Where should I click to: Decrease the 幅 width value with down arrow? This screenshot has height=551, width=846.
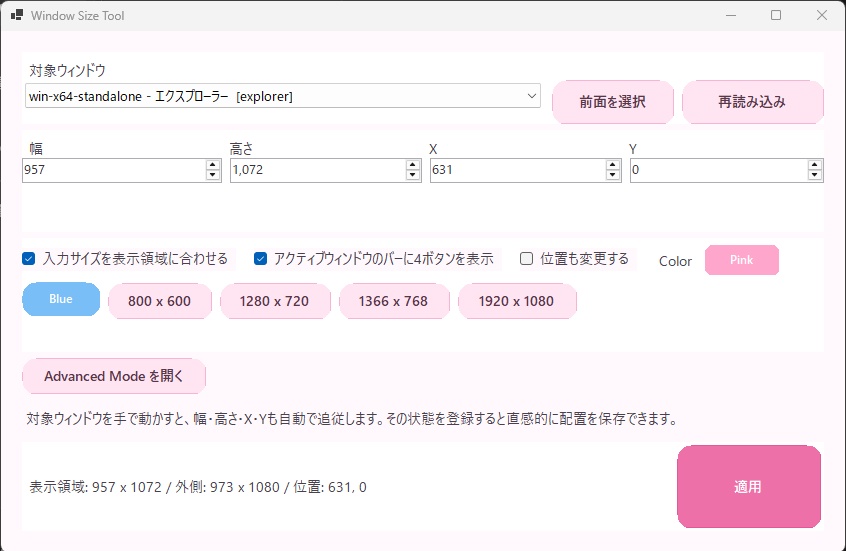(x=213, y=175)
